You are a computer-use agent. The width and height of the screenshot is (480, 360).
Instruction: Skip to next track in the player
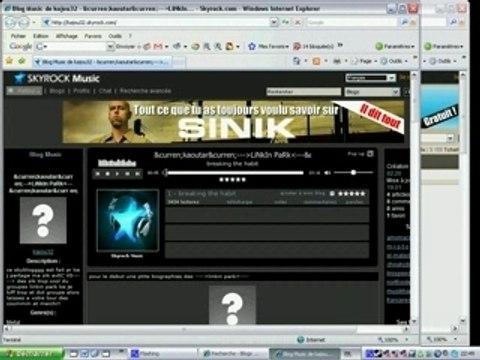point(137,174)
